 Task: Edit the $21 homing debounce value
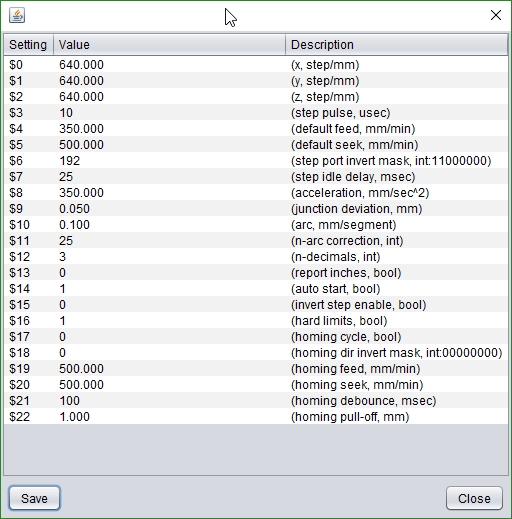click(170, 400)
